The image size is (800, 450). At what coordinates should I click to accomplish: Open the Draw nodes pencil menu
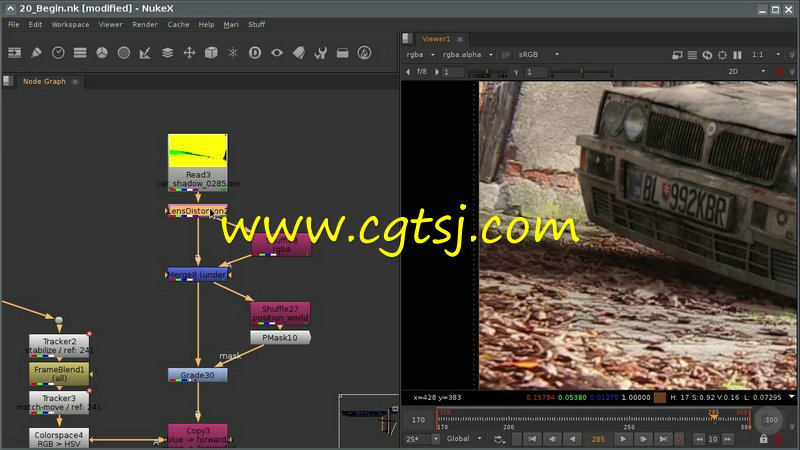tap(36, 53)
